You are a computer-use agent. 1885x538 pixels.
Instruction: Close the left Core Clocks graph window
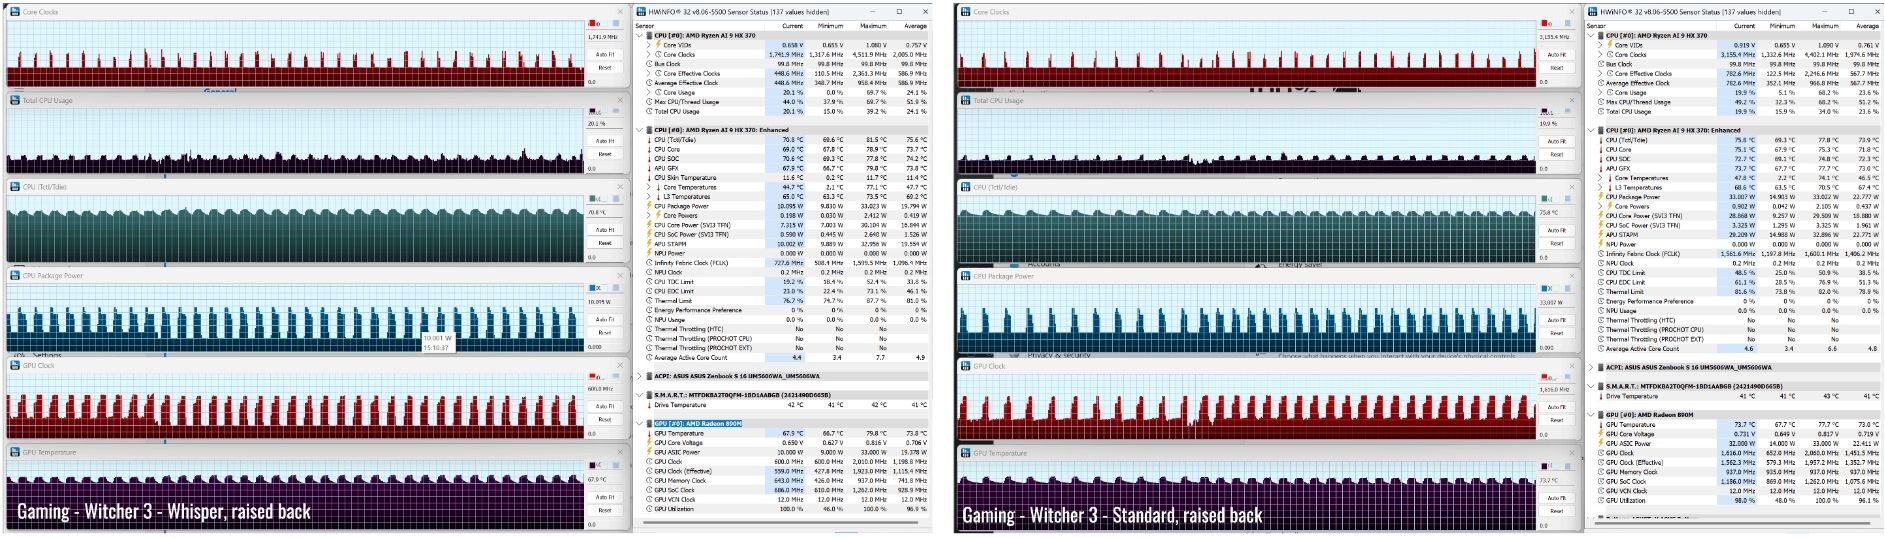622,12
